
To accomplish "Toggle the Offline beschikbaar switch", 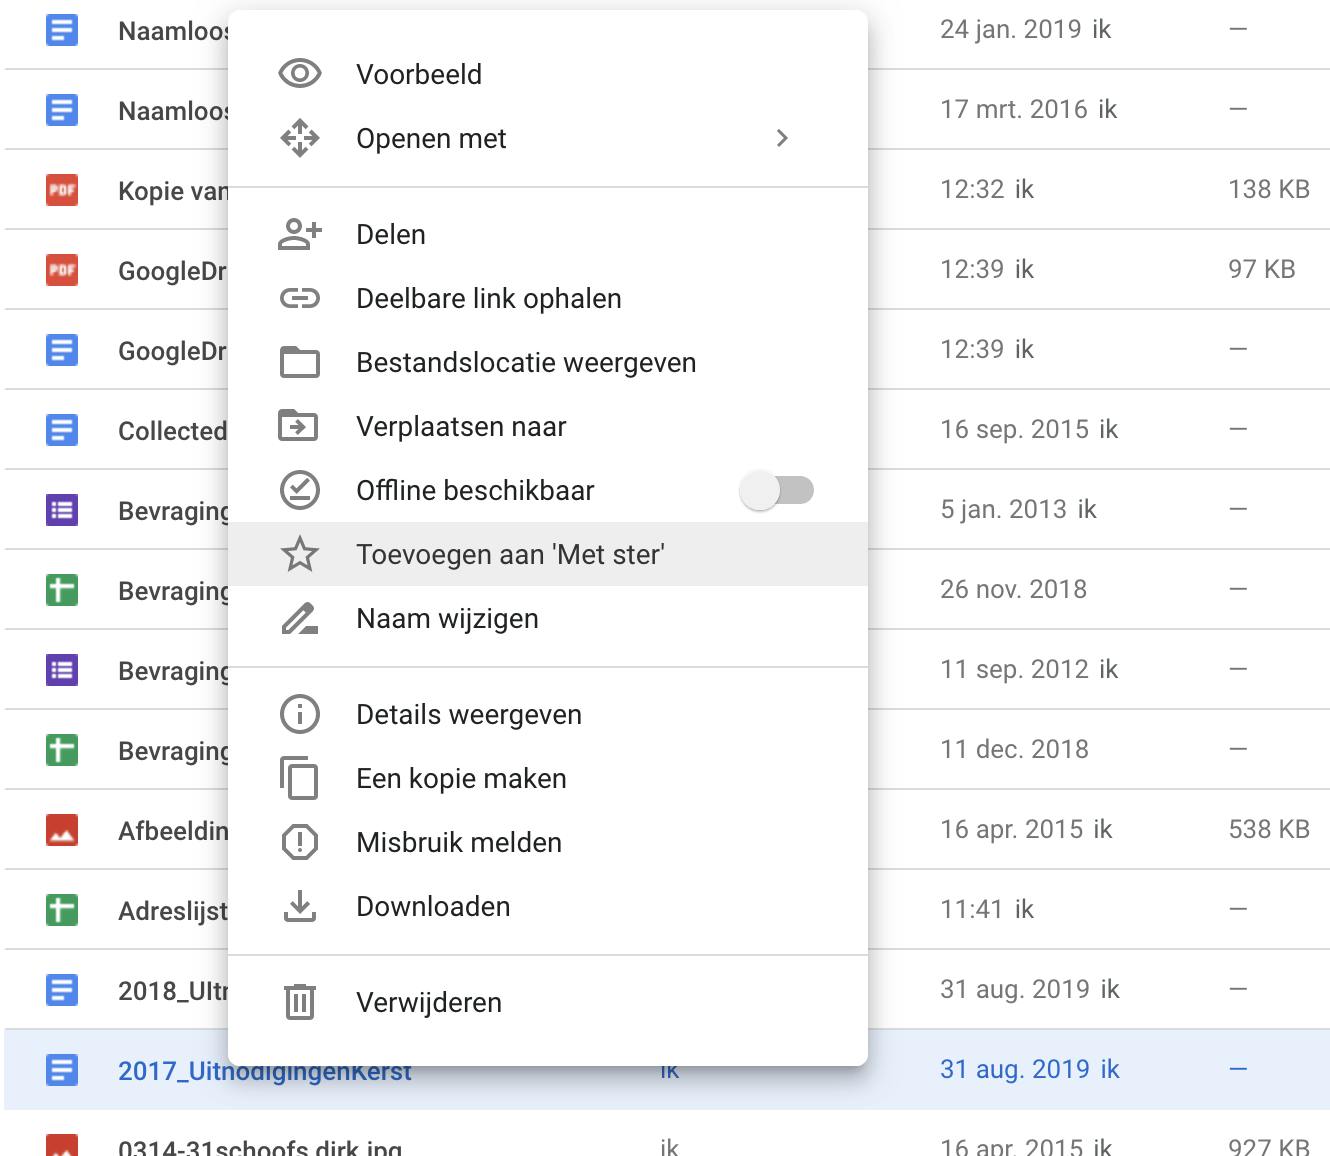I will 777,490.
